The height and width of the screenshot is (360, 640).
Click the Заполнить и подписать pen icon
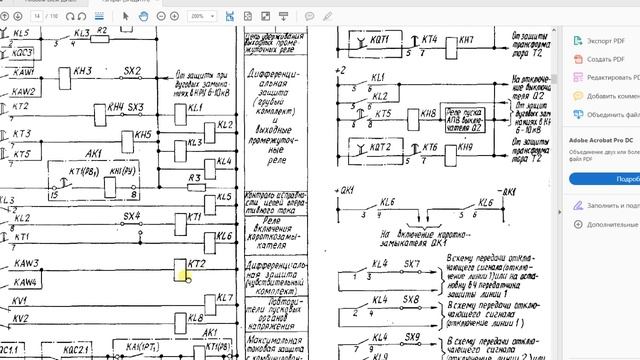(578, 206)
